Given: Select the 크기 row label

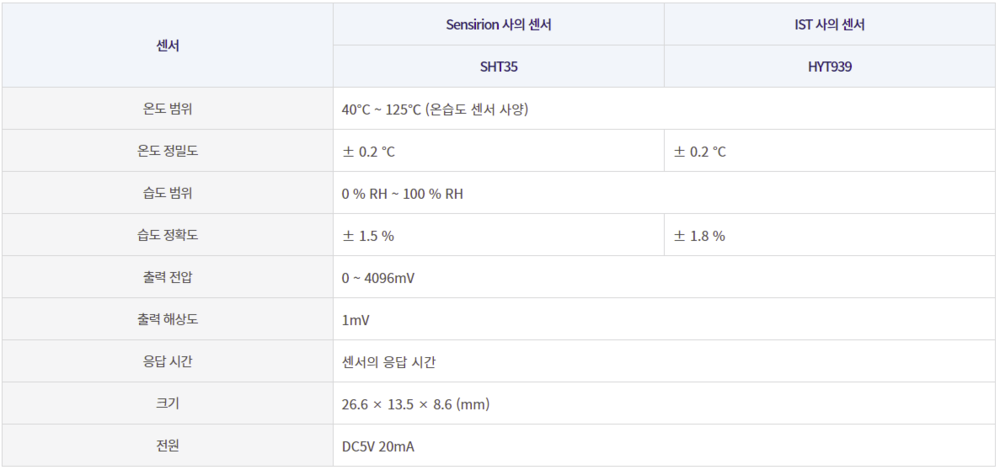Looking at the screenshot, I should point(167,404).
